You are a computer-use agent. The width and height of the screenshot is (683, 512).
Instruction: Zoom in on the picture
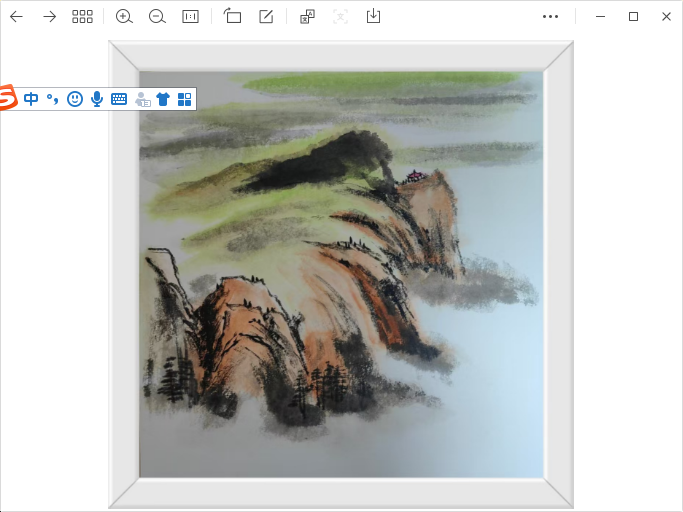[124, 17]
